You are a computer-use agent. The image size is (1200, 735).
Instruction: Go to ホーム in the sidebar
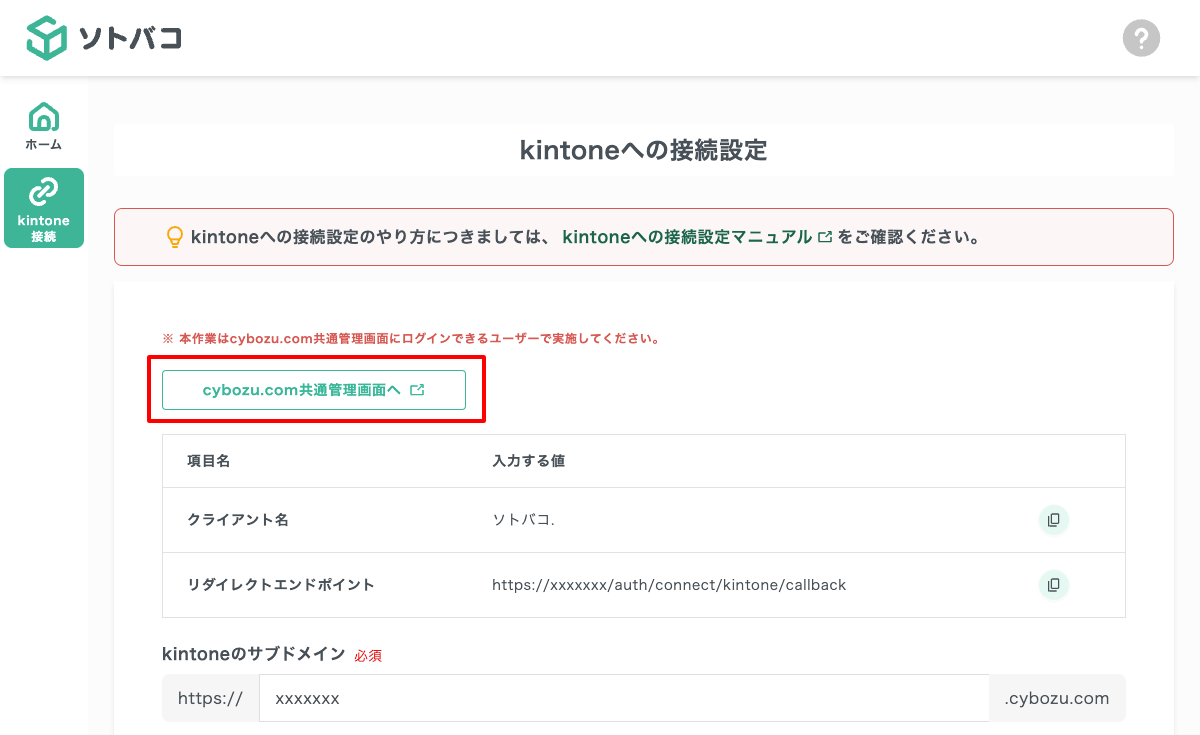pyautogui.click(x=43, y=126)
